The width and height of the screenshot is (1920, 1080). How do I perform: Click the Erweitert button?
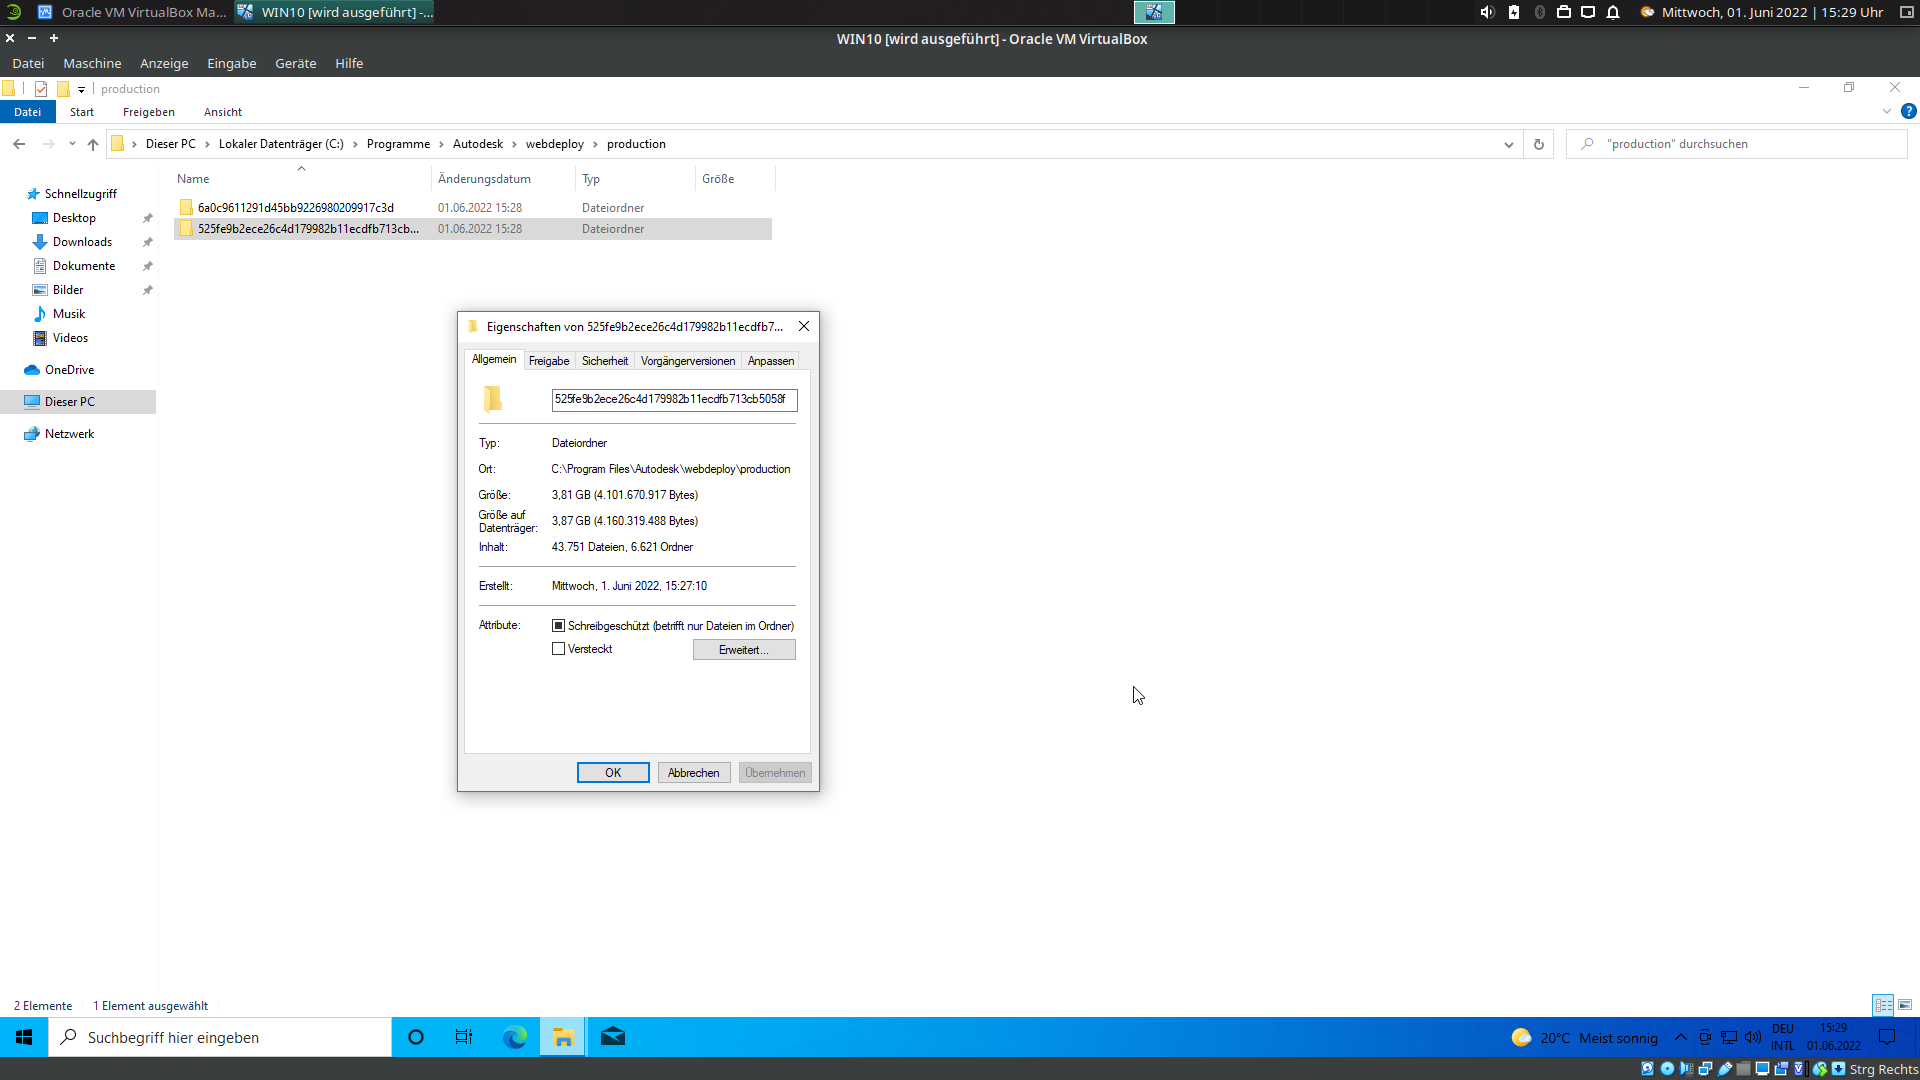click(x=744, y=649)
